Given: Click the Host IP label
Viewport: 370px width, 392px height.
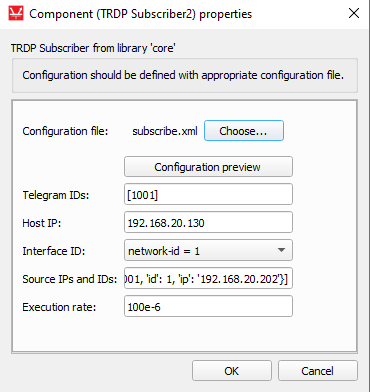Looking at the screenshot, I should (42, 223).
